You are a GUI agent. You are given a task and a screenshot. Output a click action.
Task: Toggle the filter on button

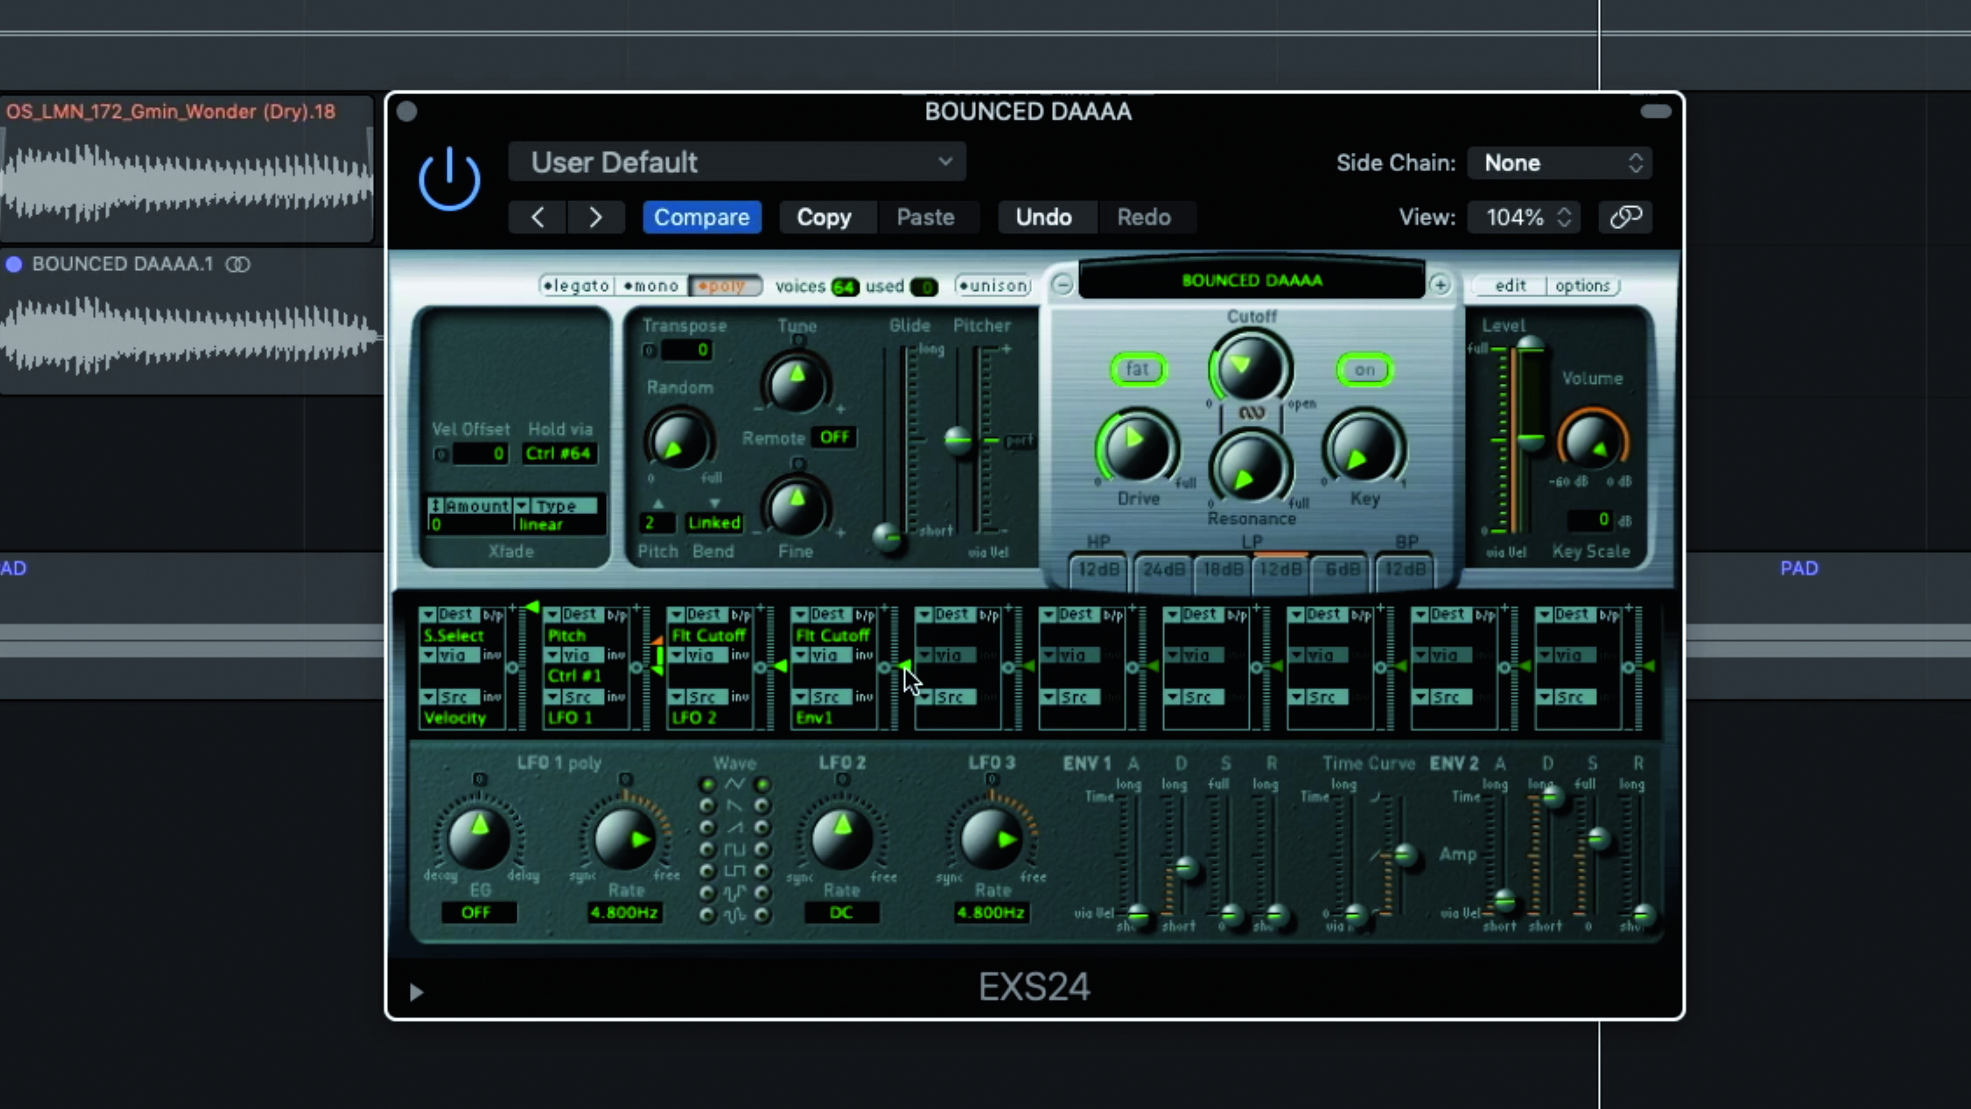tap(1365, 370)
